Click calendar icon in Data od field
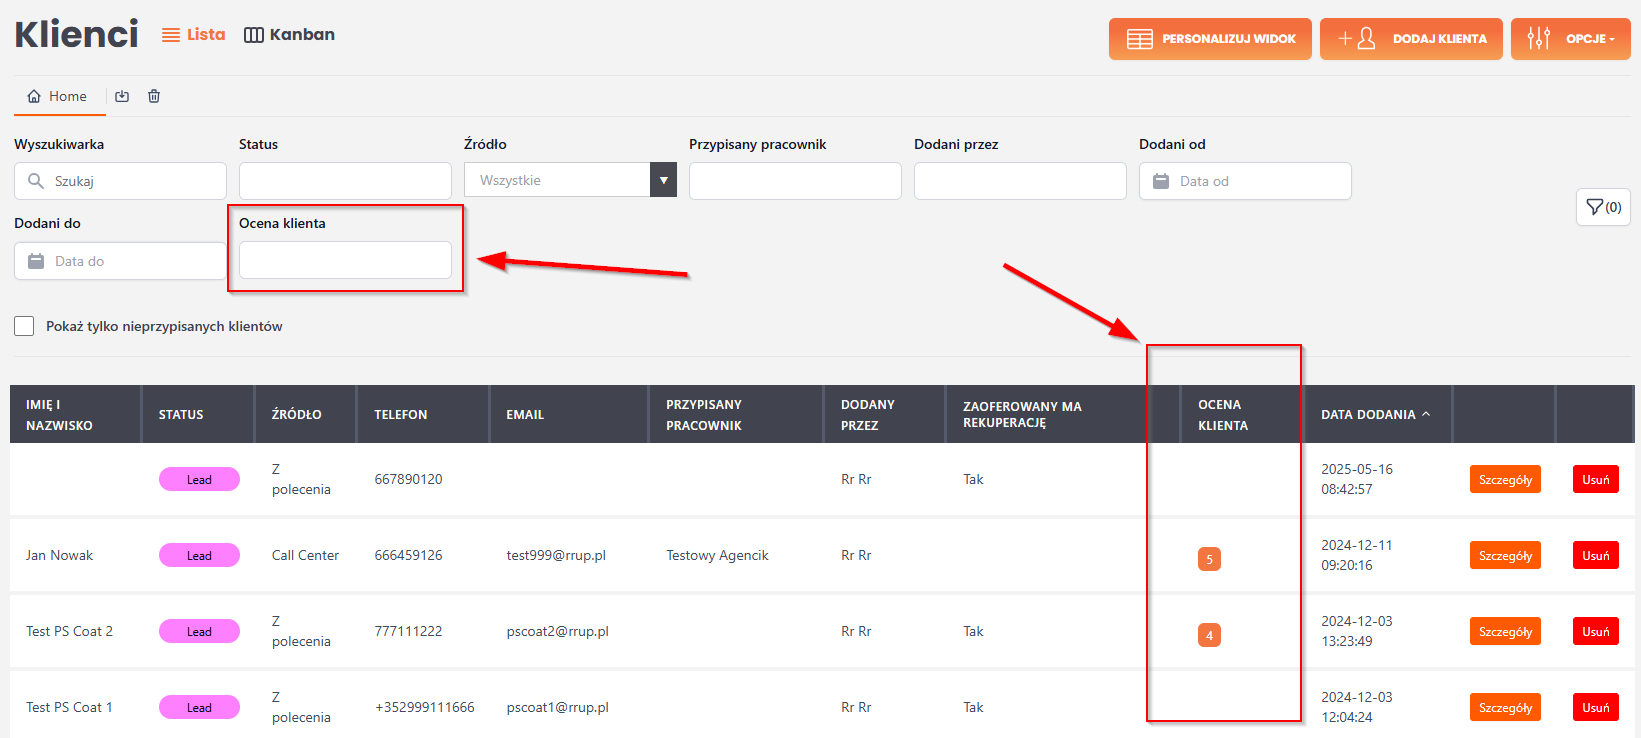This screenshot has height=738, width=1641. (x=1161, y=181)
